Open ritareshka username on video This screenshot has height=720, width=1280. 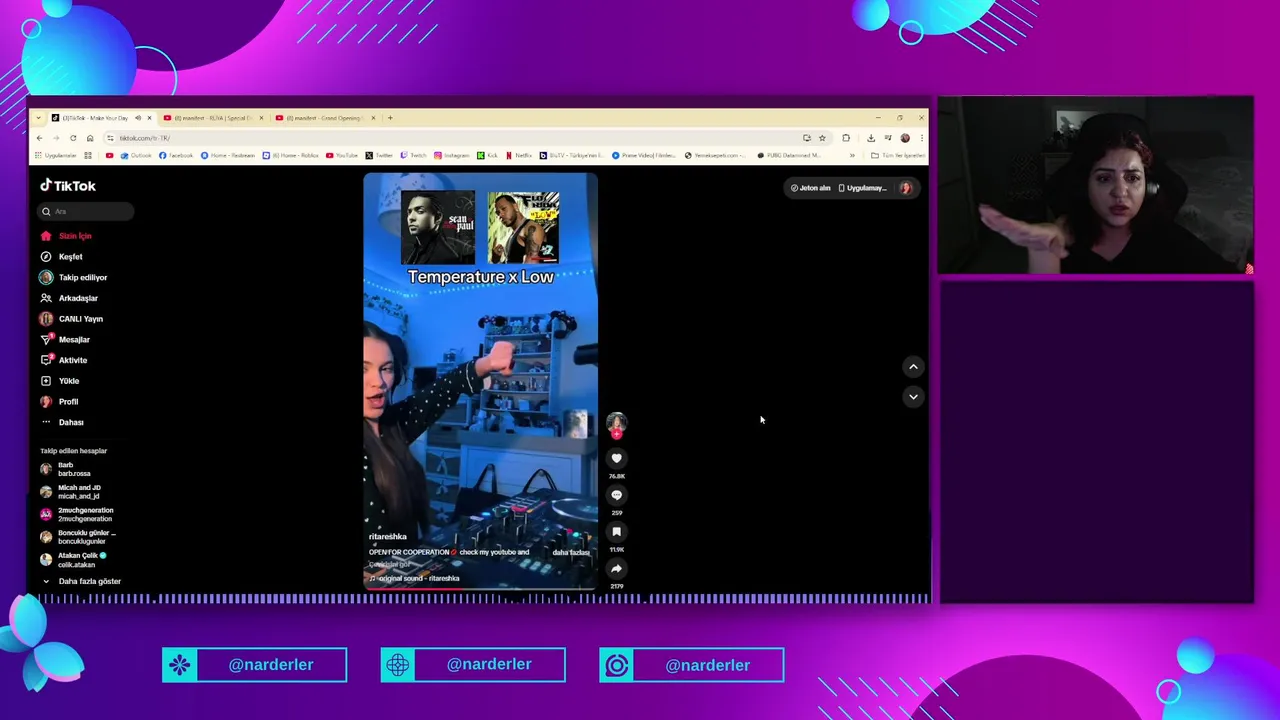(x=388, y=537)
